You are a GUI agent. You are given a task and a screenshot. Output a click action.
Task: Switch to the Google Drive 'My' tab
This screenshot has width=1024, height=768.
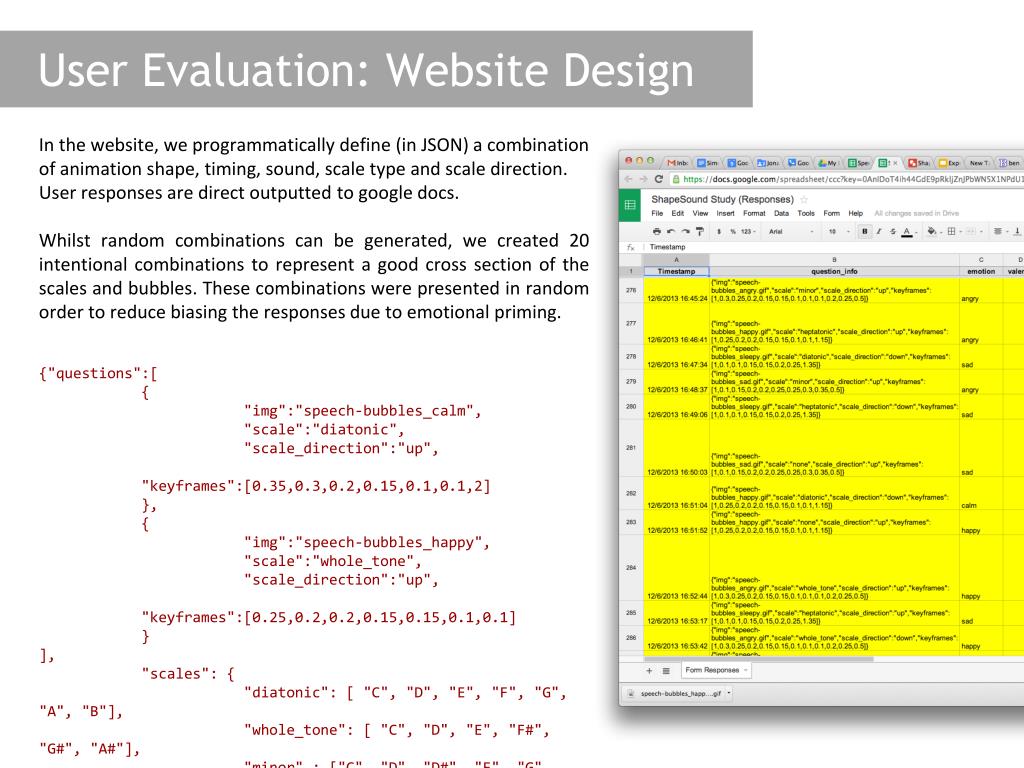coord(828,163)
